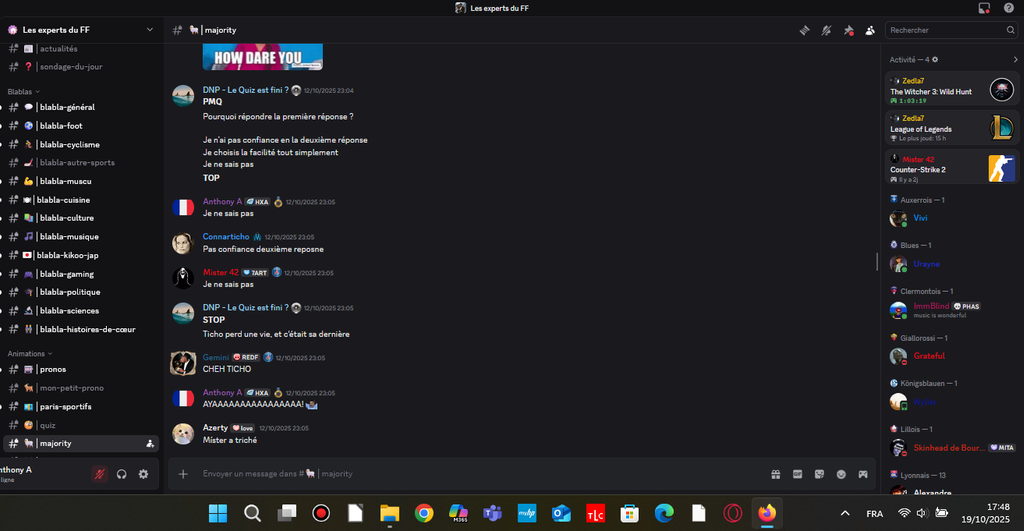
Task: Open File Explorer from the taskbar
Action: (x=390, y=513)
